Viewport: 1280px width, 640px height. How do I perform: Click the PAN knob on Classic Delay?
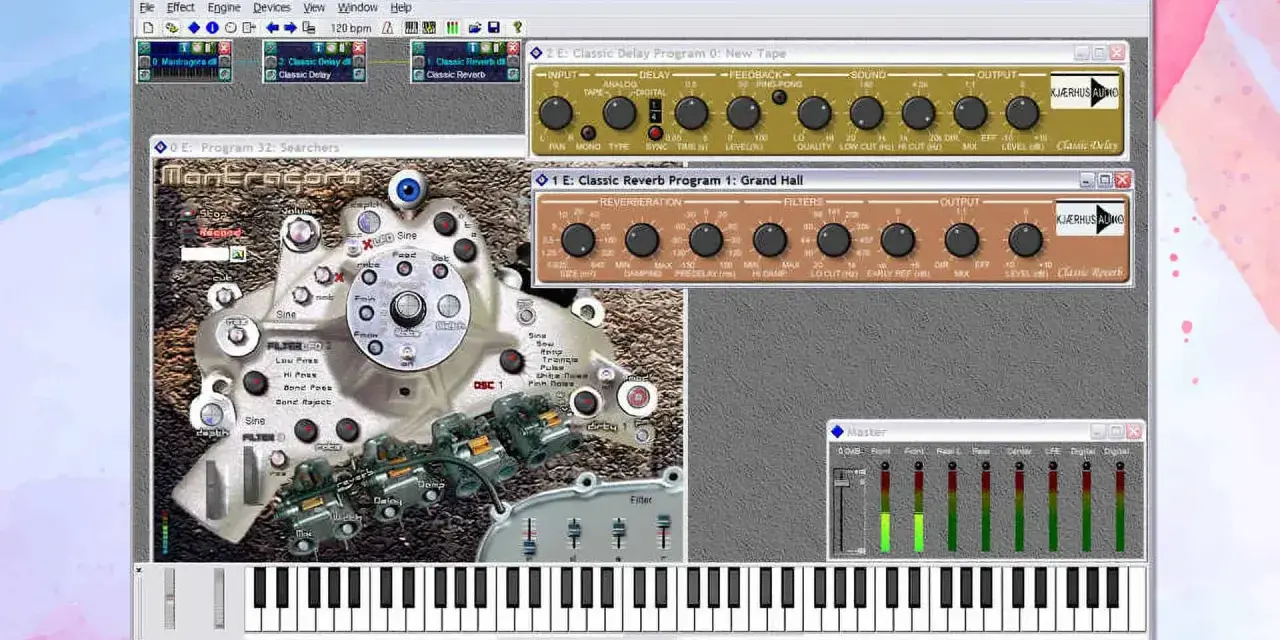point(556,113)
